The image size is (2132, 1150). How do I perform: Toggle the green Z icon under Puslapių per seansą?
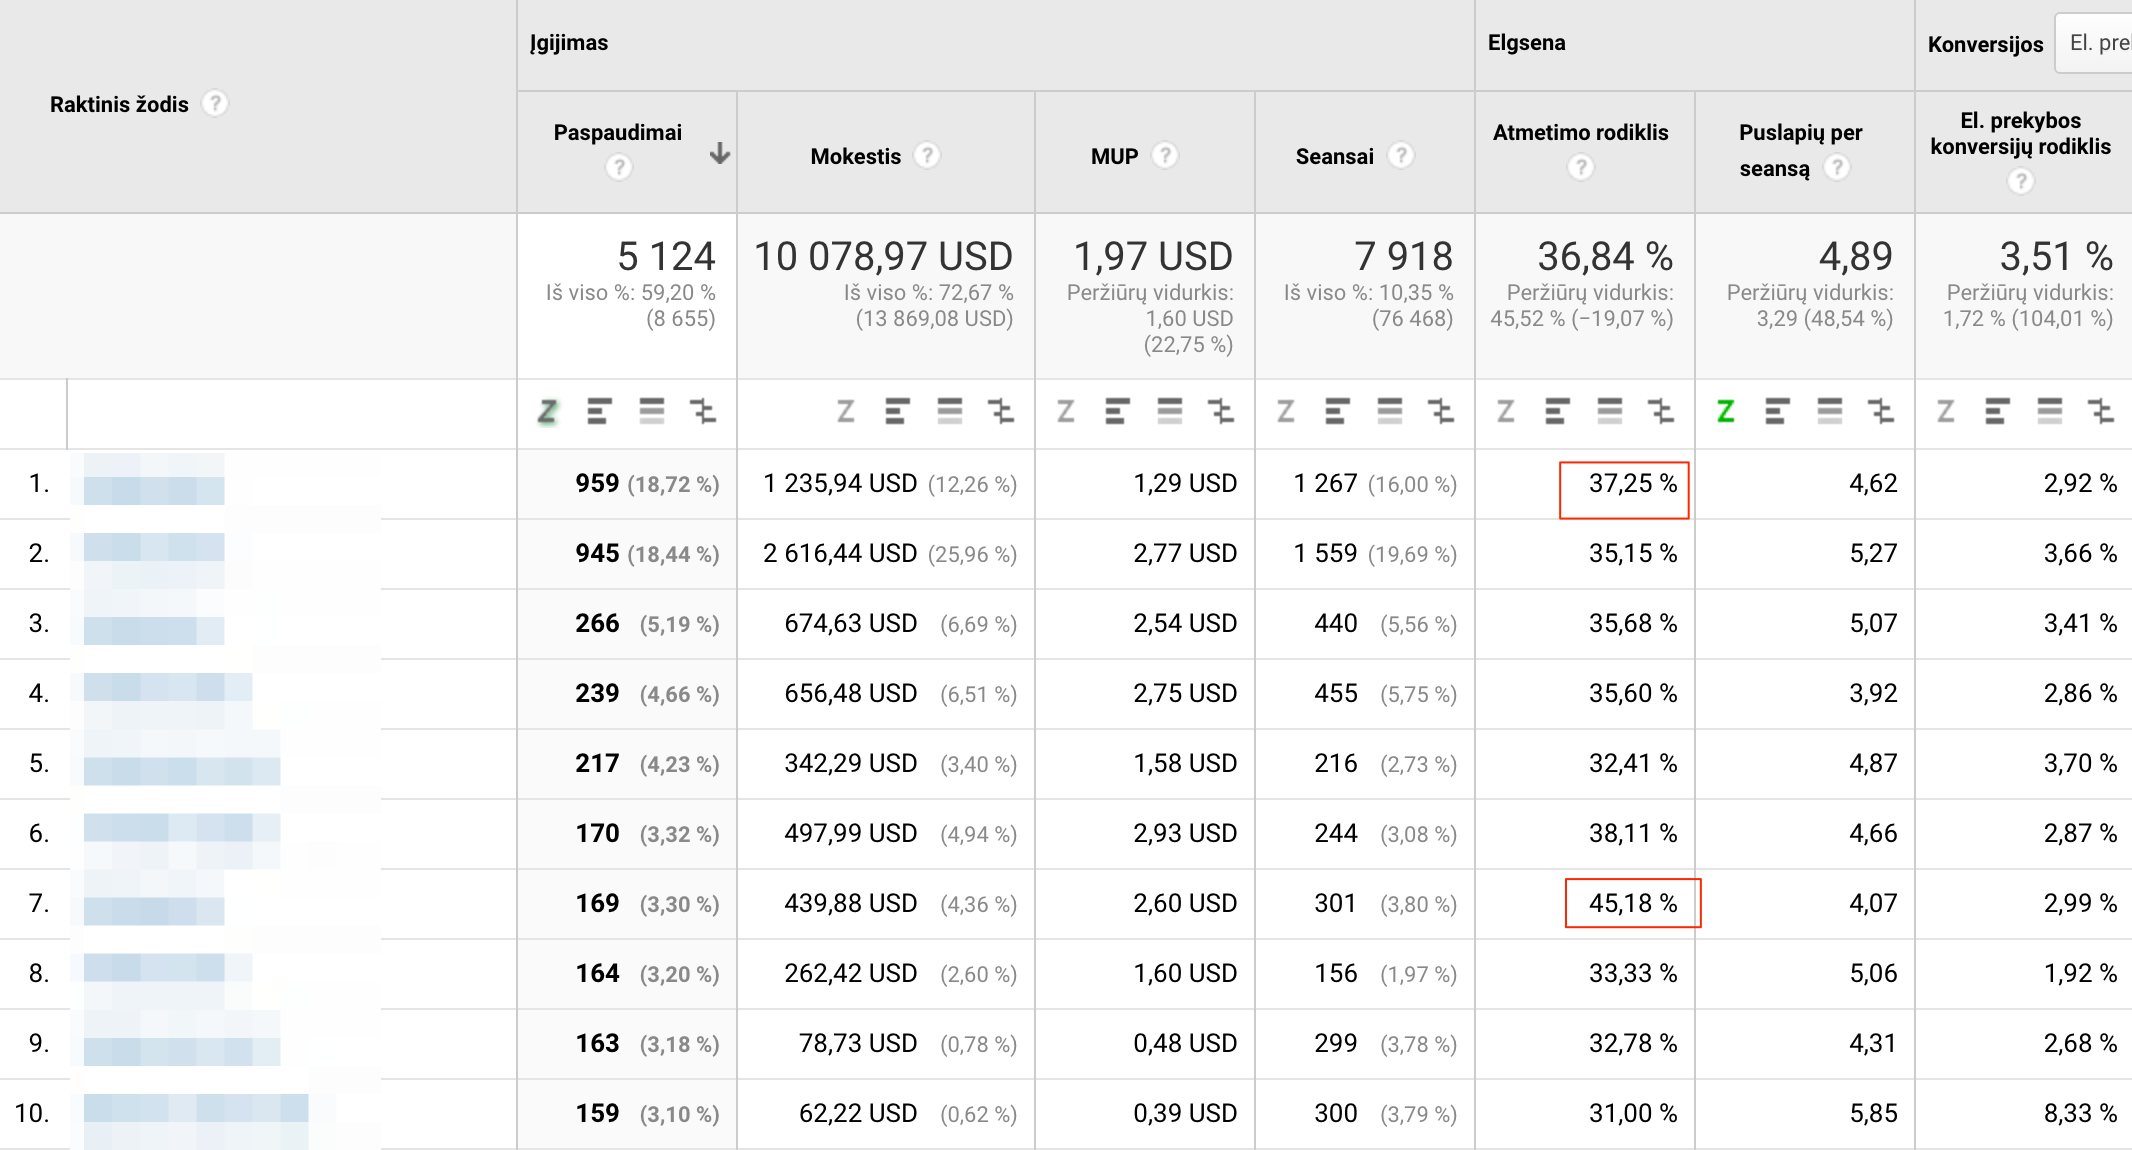[1725, 411]
